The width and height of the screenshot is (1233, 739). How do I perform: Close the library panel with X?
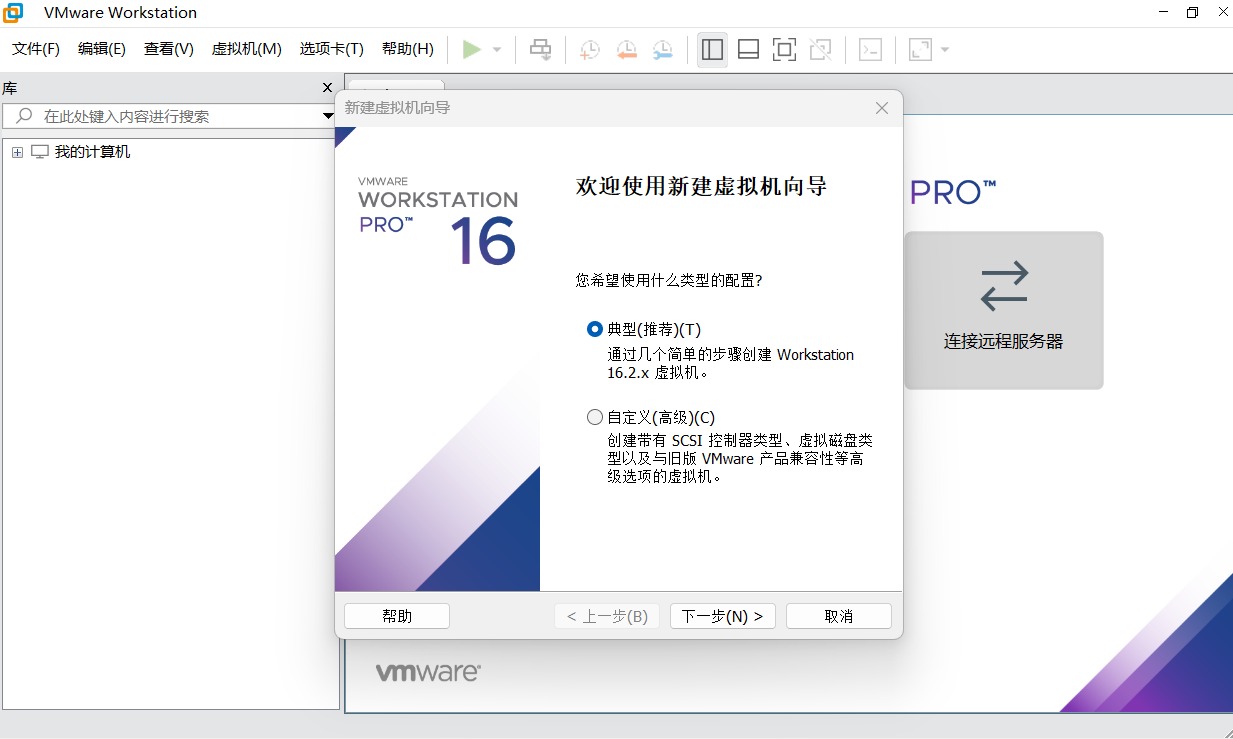coord(327,88)
